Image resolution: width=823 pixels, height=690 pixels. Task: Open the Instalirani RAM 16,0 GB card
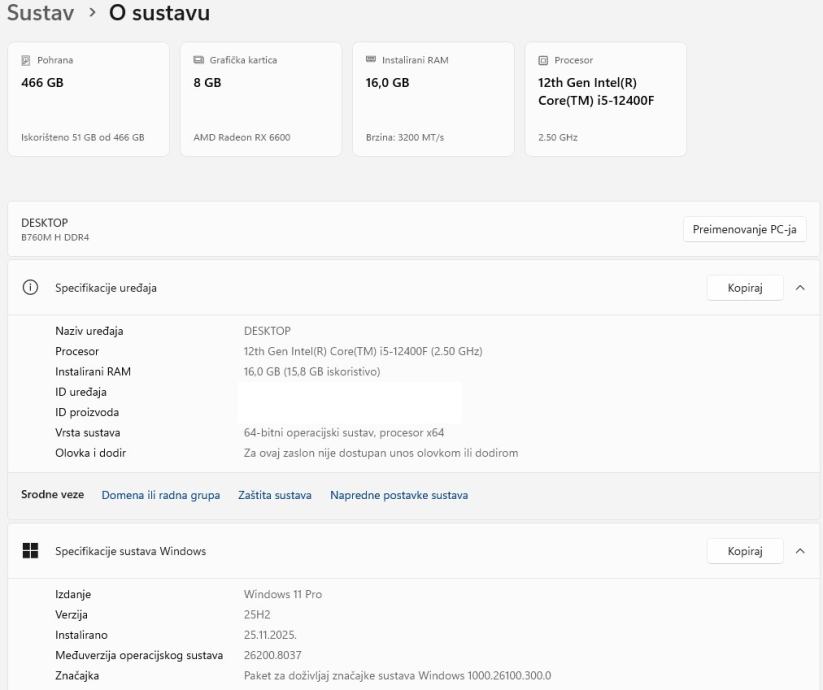click(433, 100)
